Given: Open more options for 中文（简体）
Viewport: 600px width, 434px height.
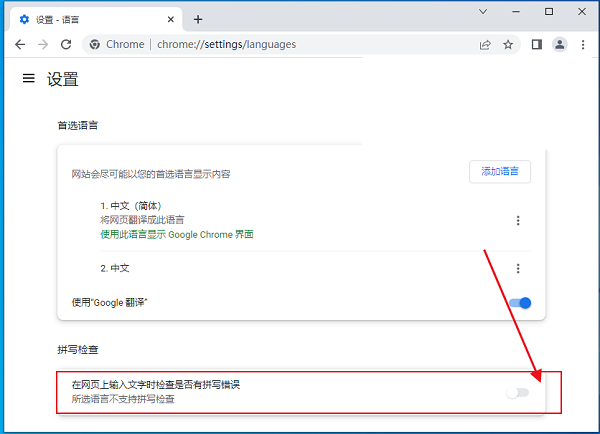Looking at the screenshot, I should click(x=518, y=221).
